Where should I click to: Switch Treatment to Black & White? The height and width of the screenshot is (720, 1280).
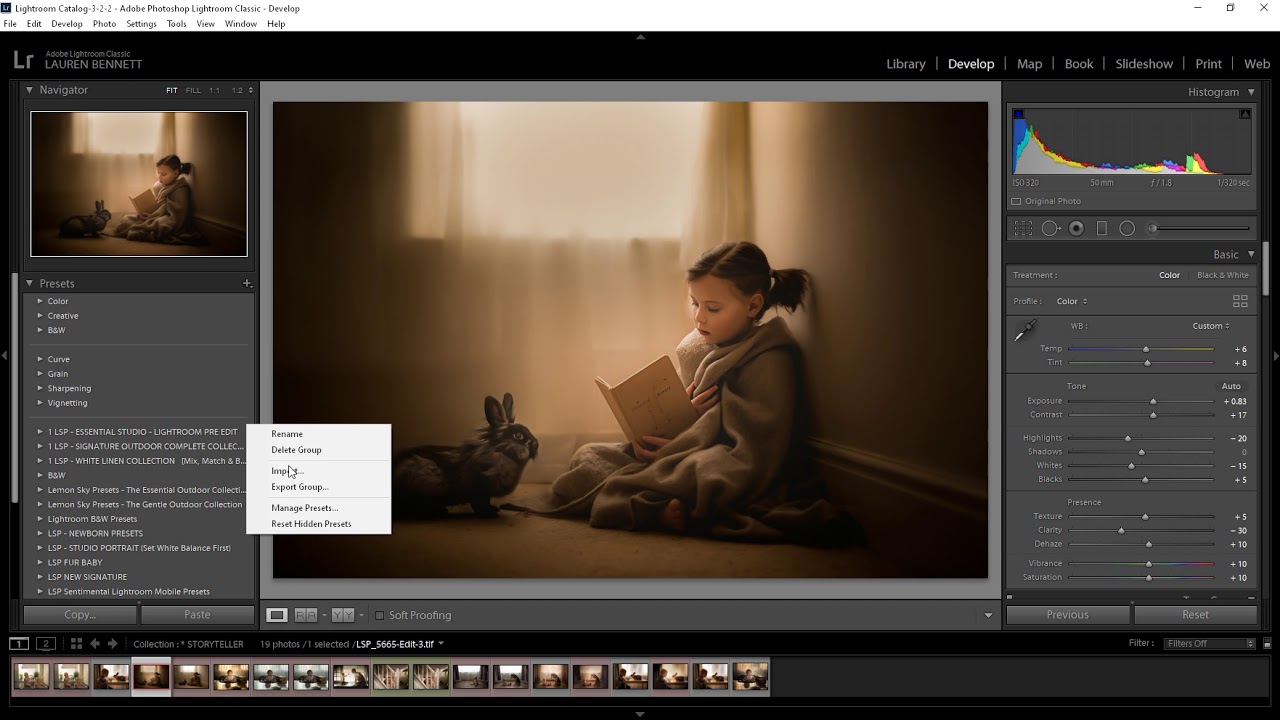(1222, 274)
